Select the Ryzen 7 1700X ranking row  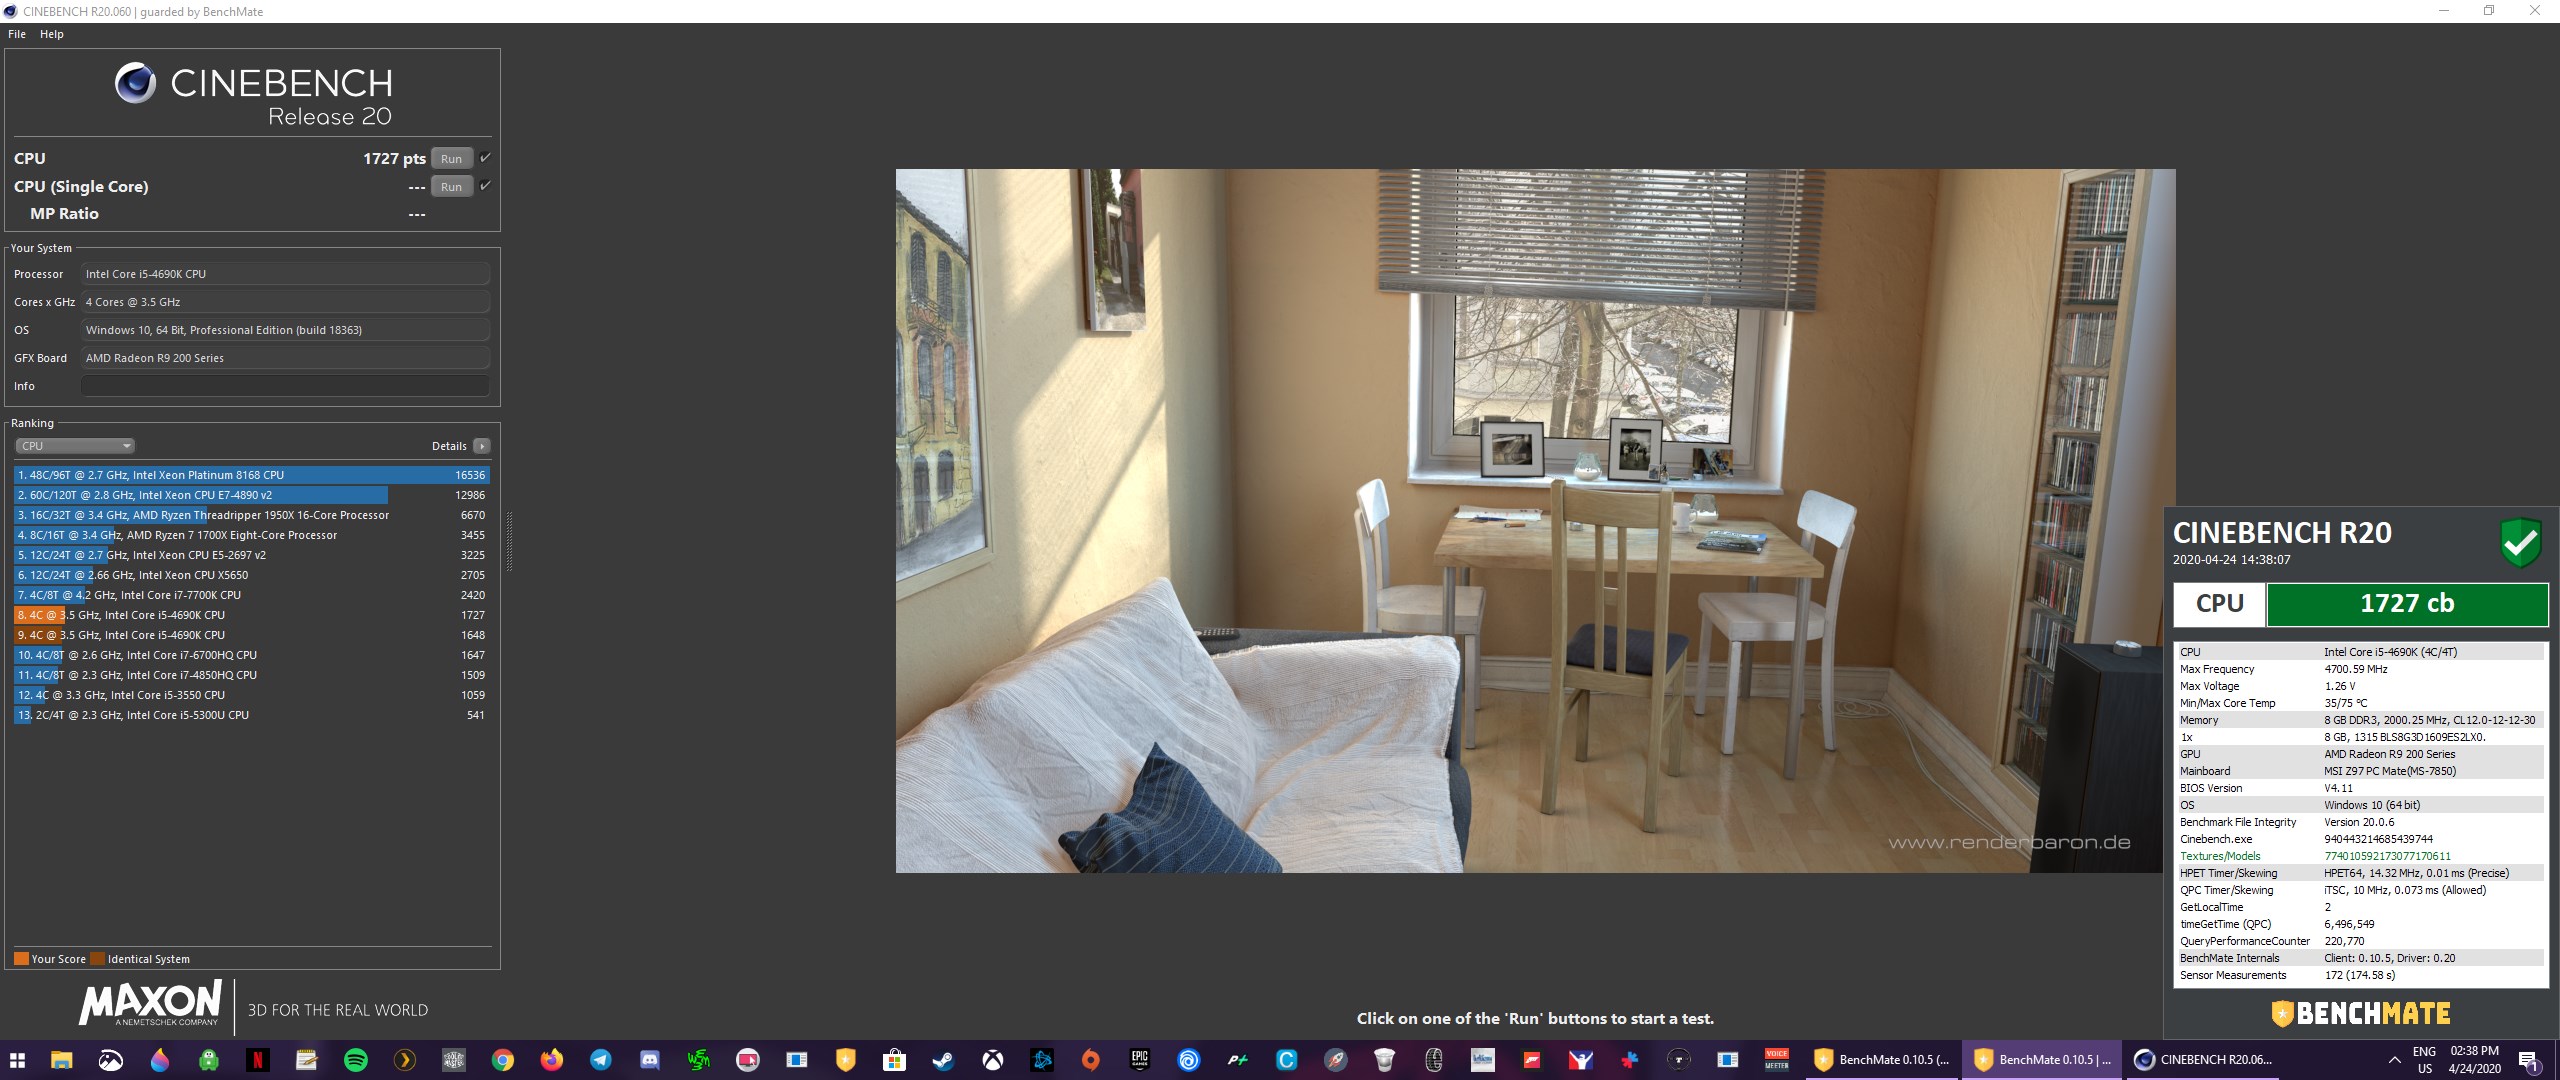[x=252, y=535]
